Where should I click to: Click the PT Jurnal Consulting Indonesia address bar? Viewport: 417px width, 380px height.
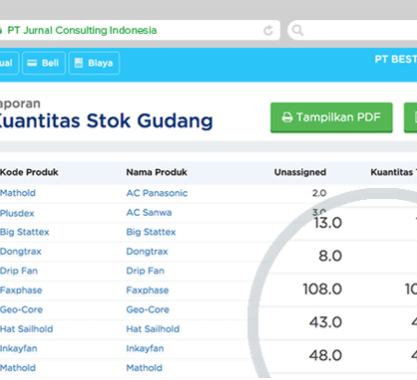click(139, 30)
